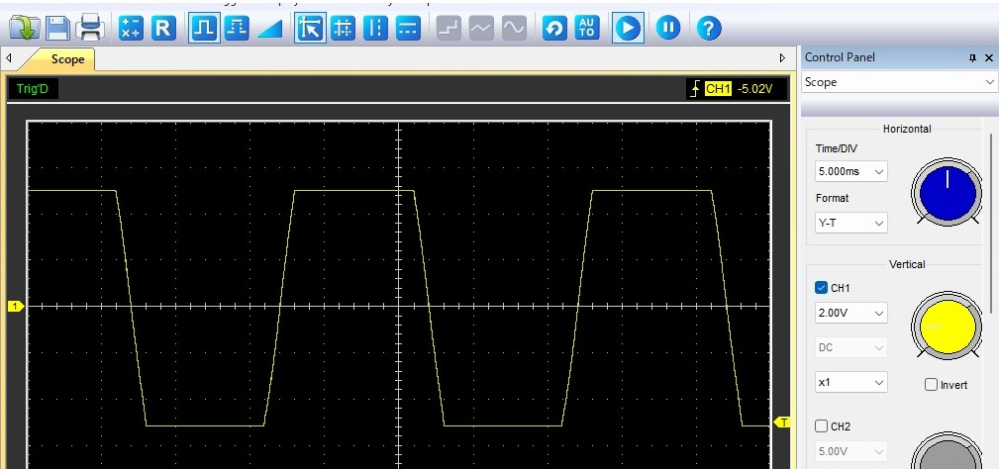Select the Scope tab
Screen dimensions: 999x469
pyautogui.click(x=68, y=59)
